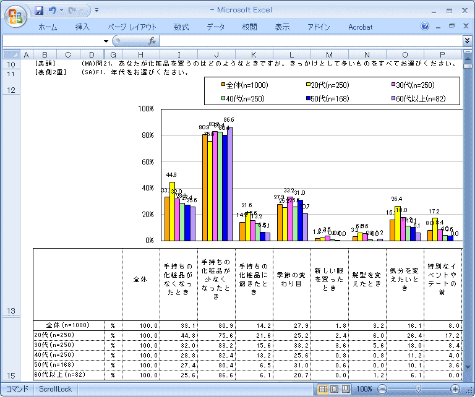Select the tallest purple bar labeled 86.6
This screenshot has height=397, width=475.
click(x=230, y=184)
